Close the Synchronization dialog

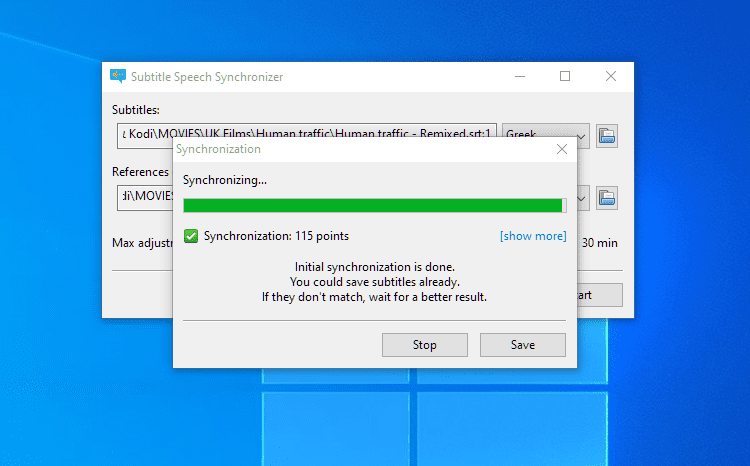point(562,149)
